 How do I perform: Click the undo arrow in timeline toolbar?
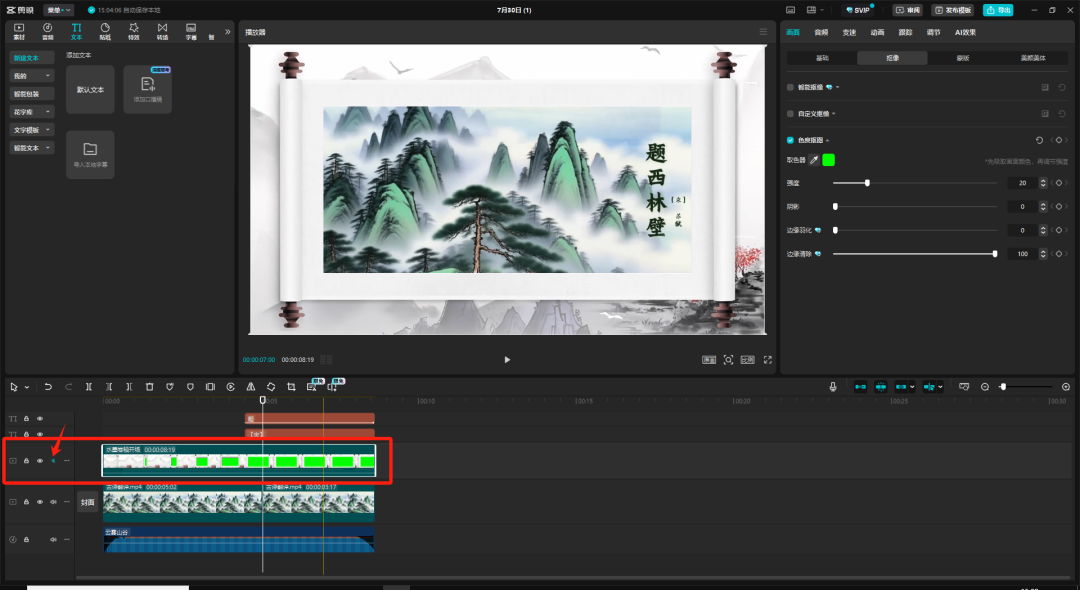(48, 386)
